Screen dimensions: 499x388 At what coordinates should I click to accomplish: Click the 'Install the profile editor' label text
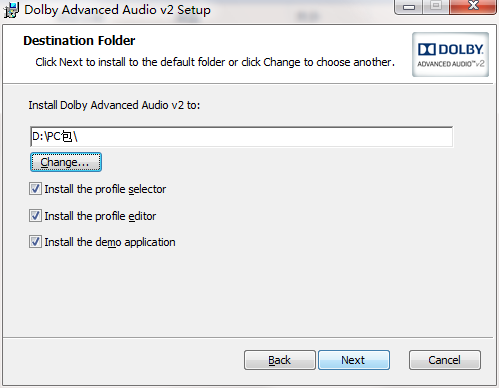(100, 216)
